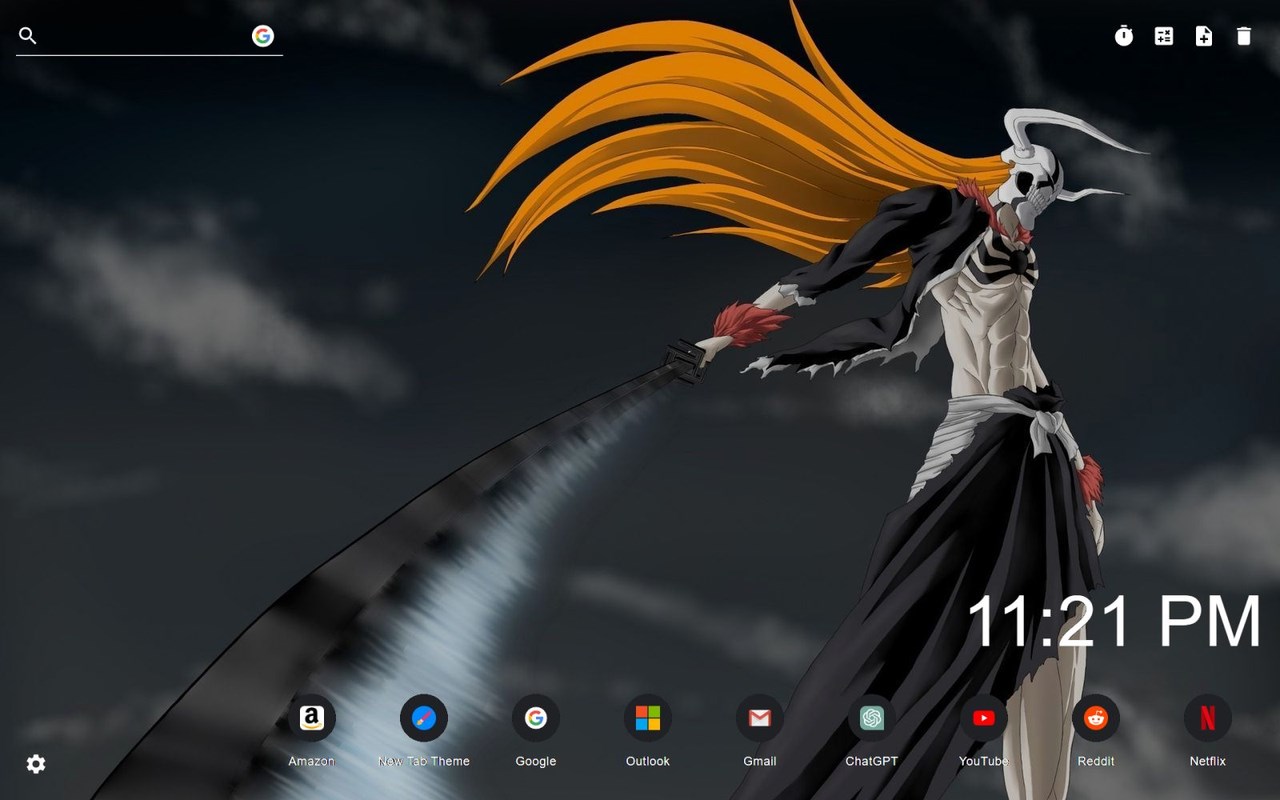1280x800 pixels.
Task: Open the Outlook shortcut
Action: (x=647, y=717)
